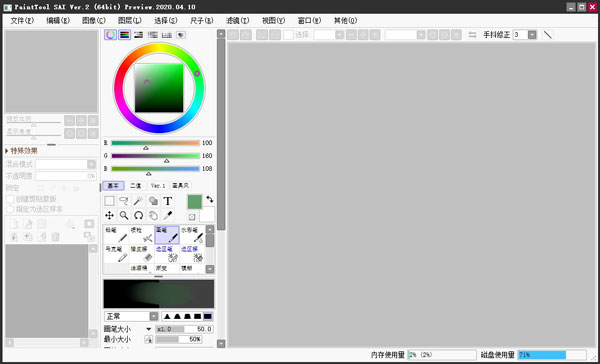Click the green foreground color swatch

click(195, 202)
